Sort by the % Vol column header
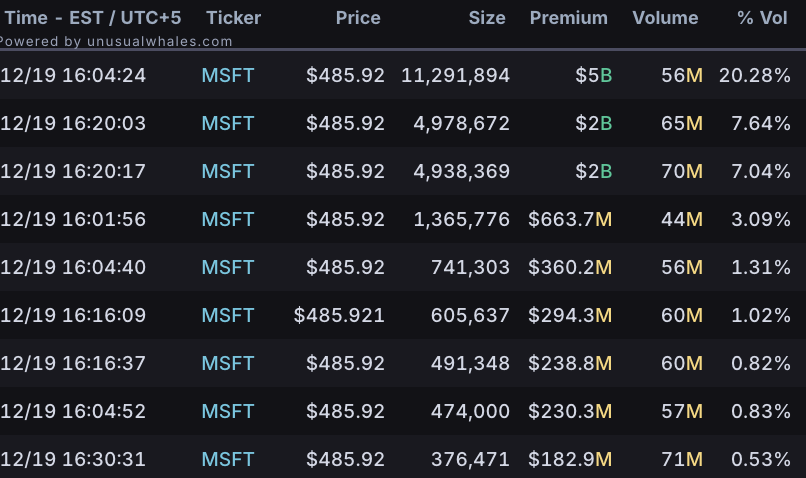The width and height of the screenshot is (806, 478). 762,18
